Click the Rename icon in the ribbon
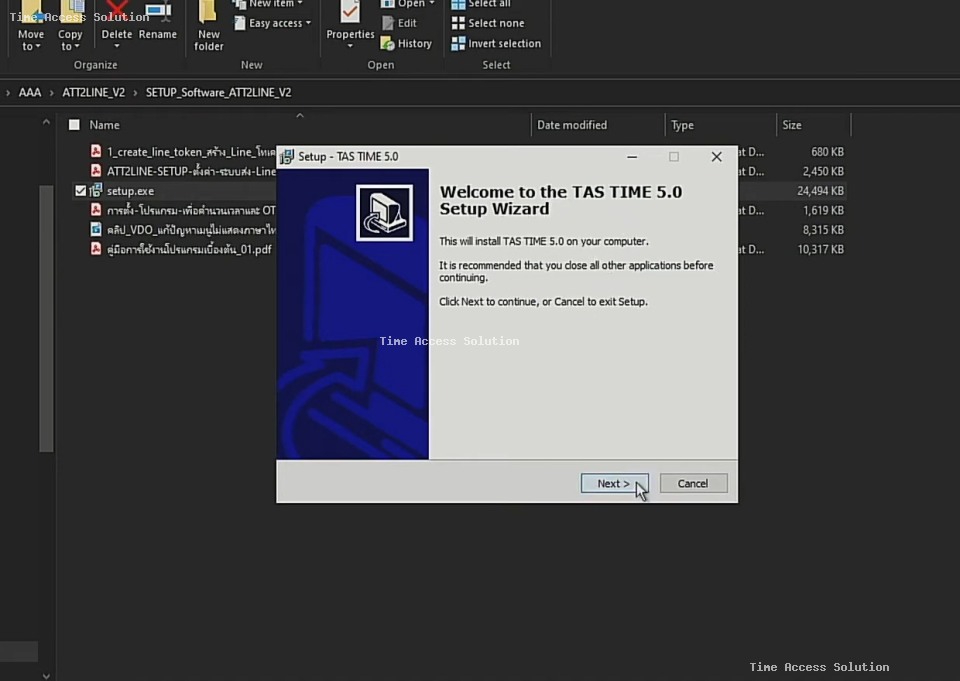Screen dimensions: 960x681 (x=157, y=14)
